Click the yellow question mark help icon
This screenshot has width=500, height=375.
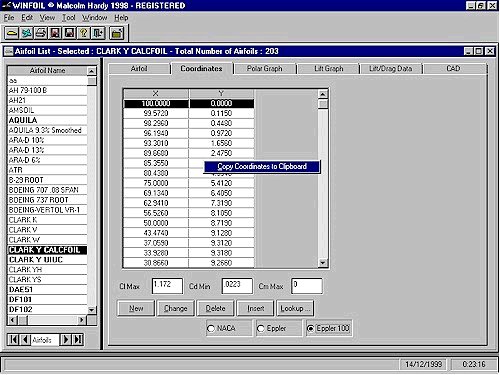pos(84,33)
